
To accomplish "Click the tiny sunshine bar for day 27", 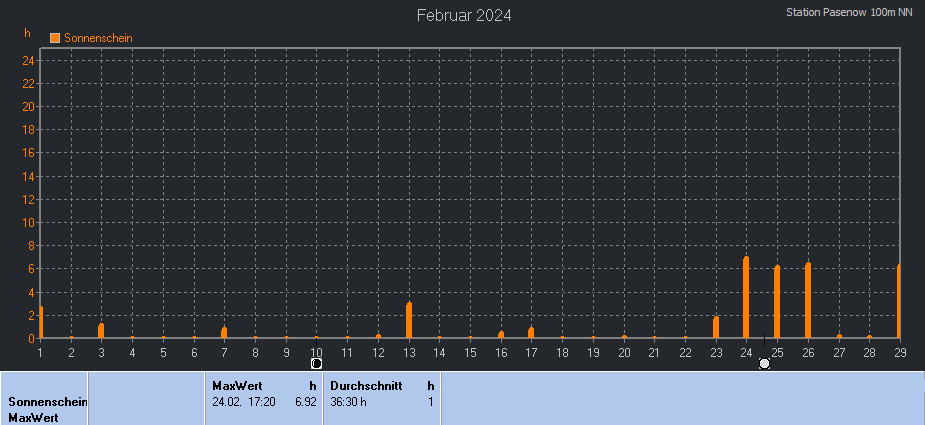I will click(838, 336).
